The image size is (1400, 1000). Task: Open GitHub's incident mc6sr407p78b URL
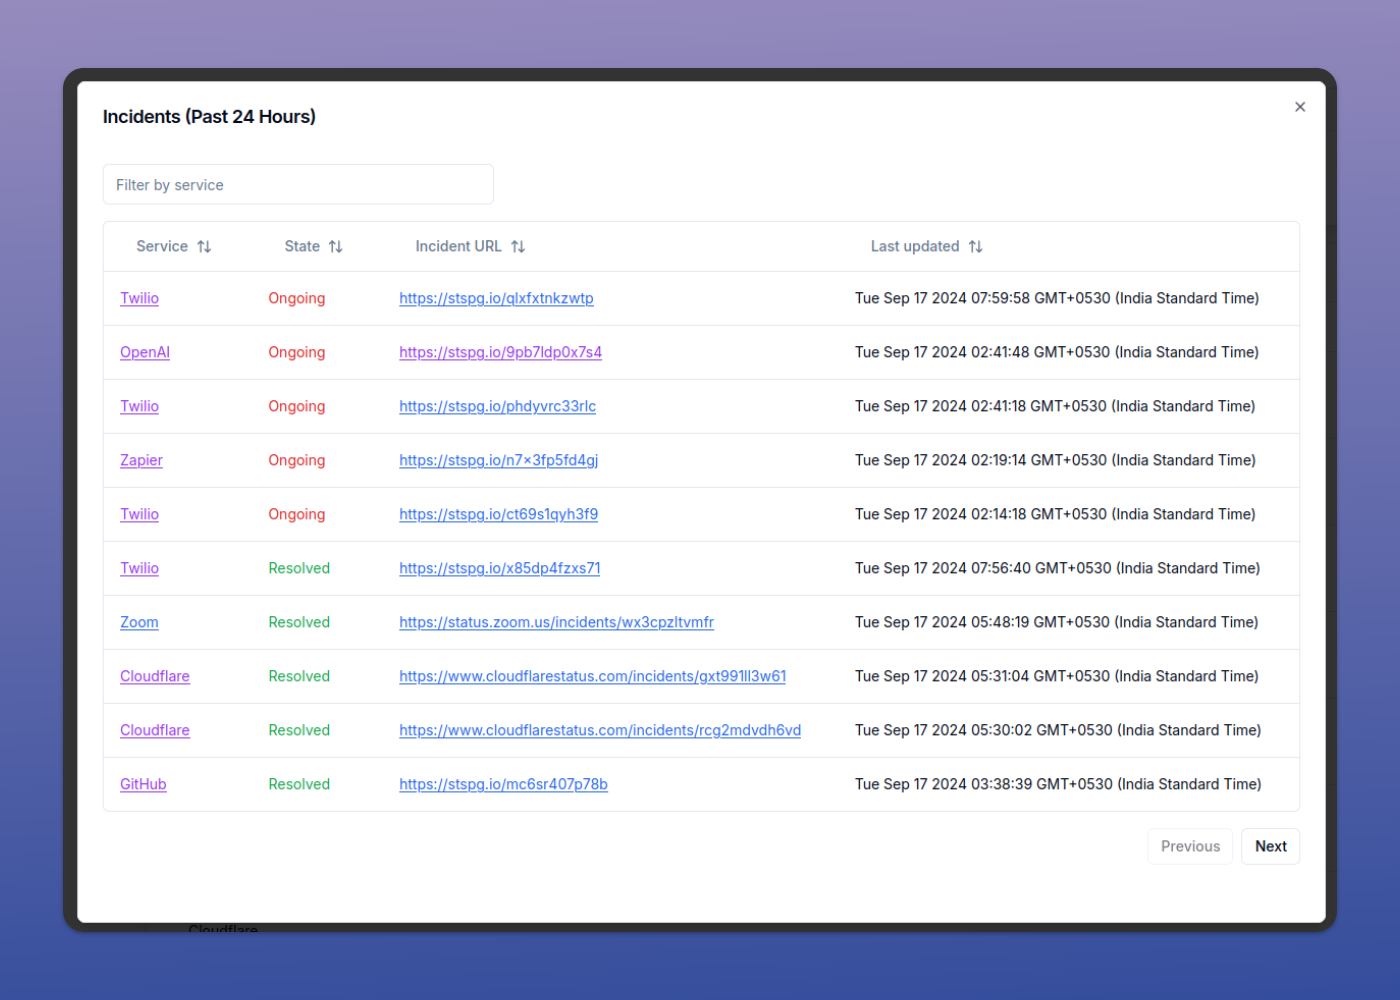click(503, 784)
